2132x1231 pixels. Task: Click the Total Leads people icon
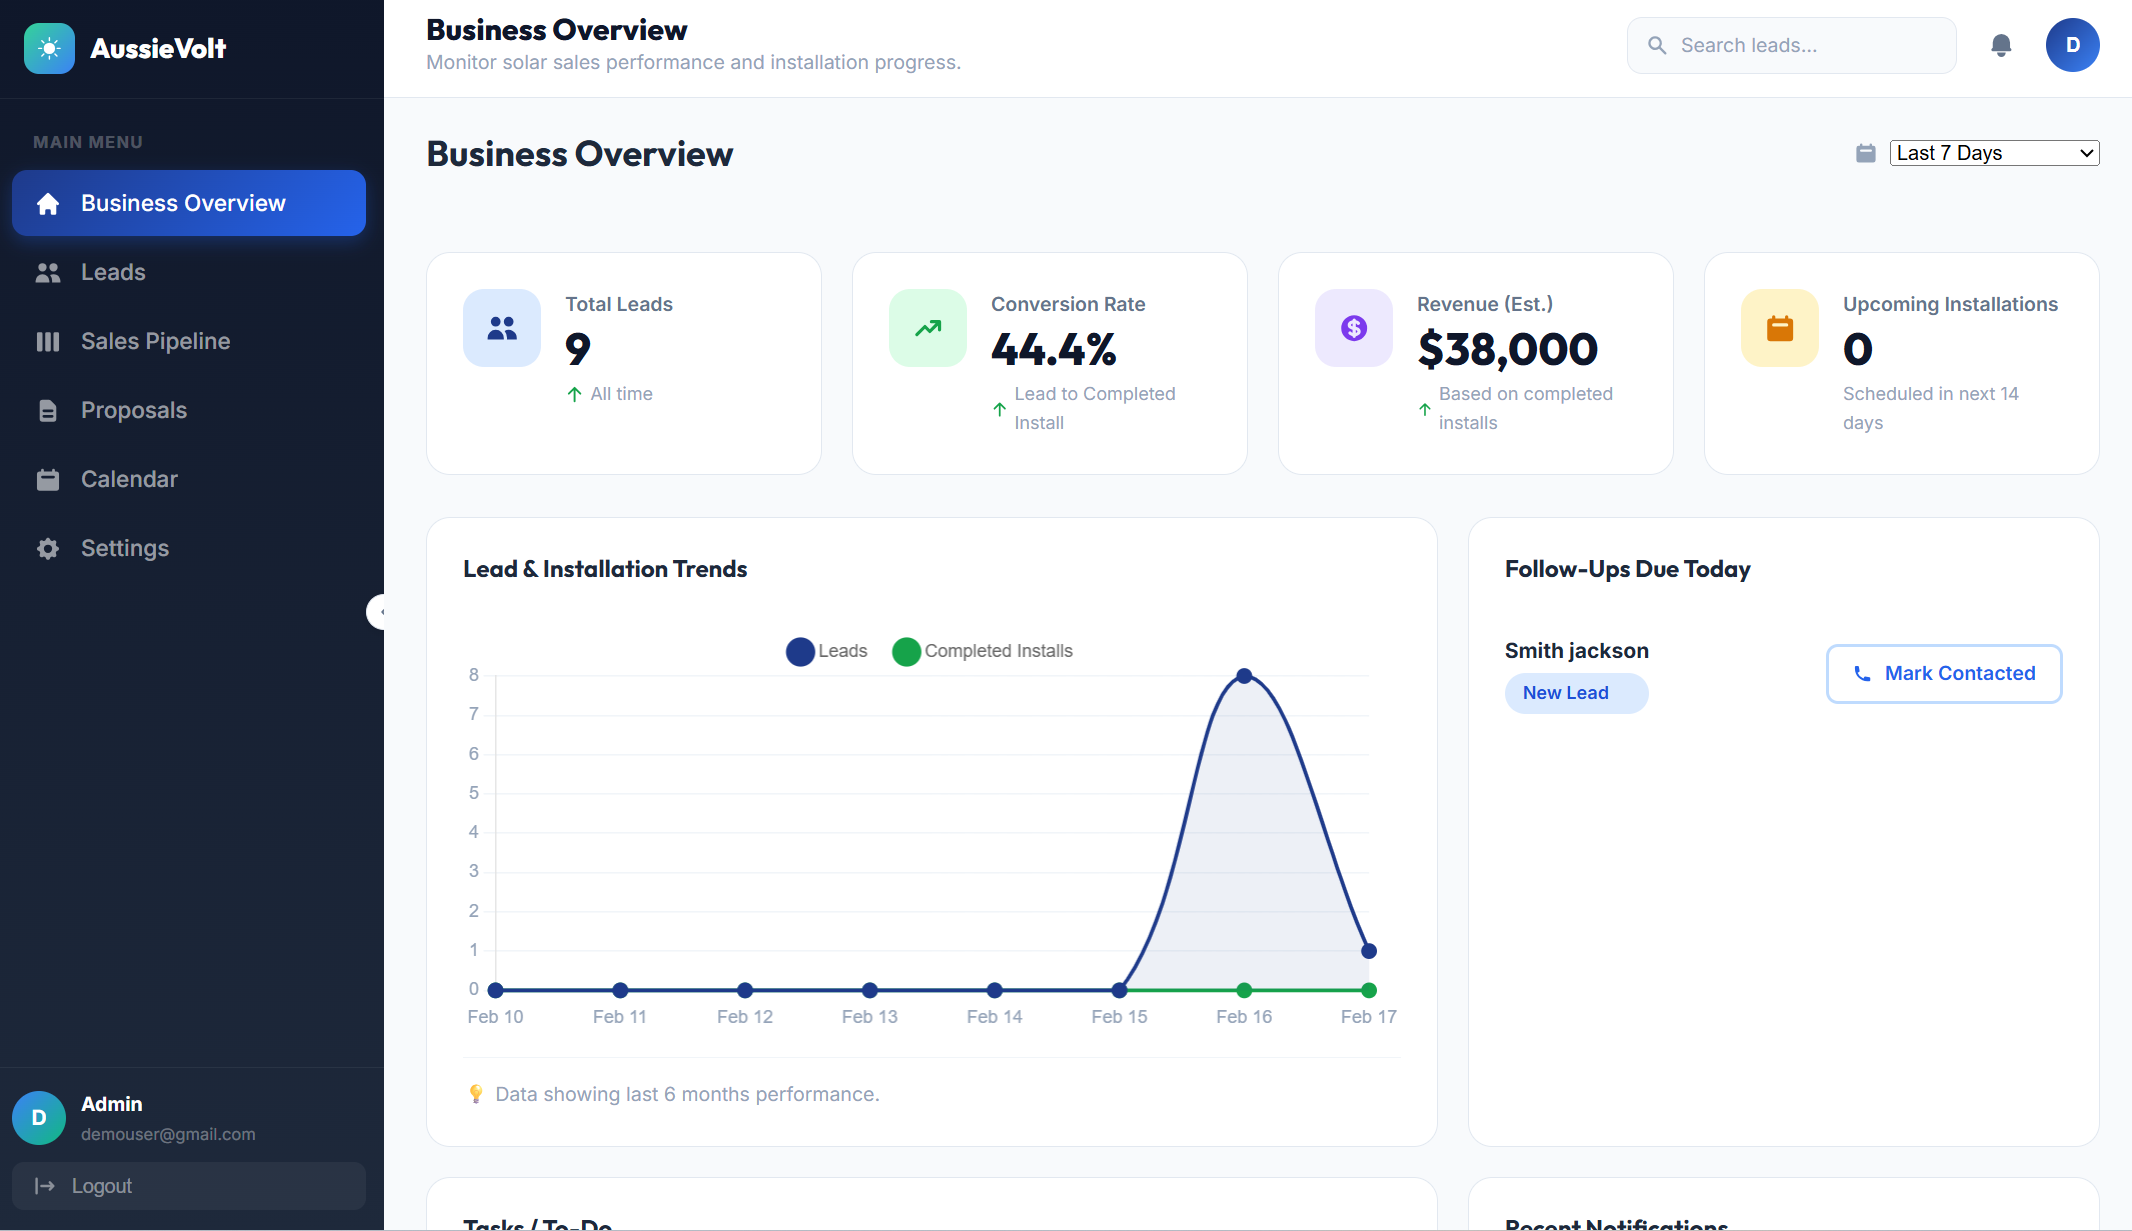pos(501,327)
